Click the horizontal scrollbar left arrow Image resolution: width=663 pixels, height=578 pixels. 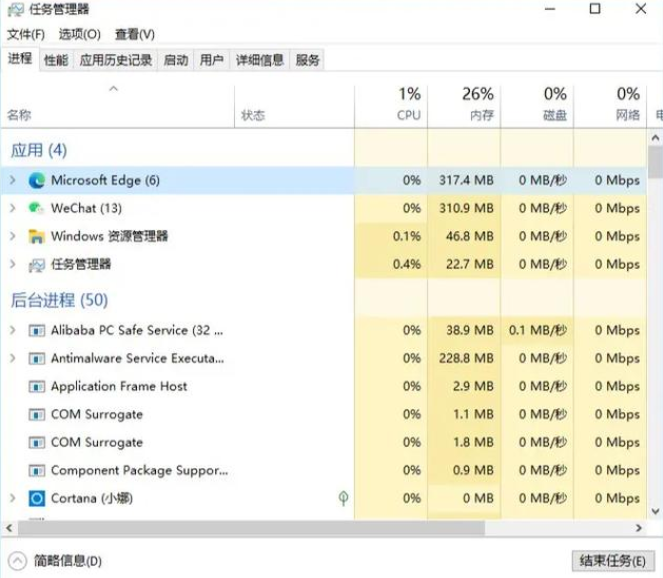point(9,528)
